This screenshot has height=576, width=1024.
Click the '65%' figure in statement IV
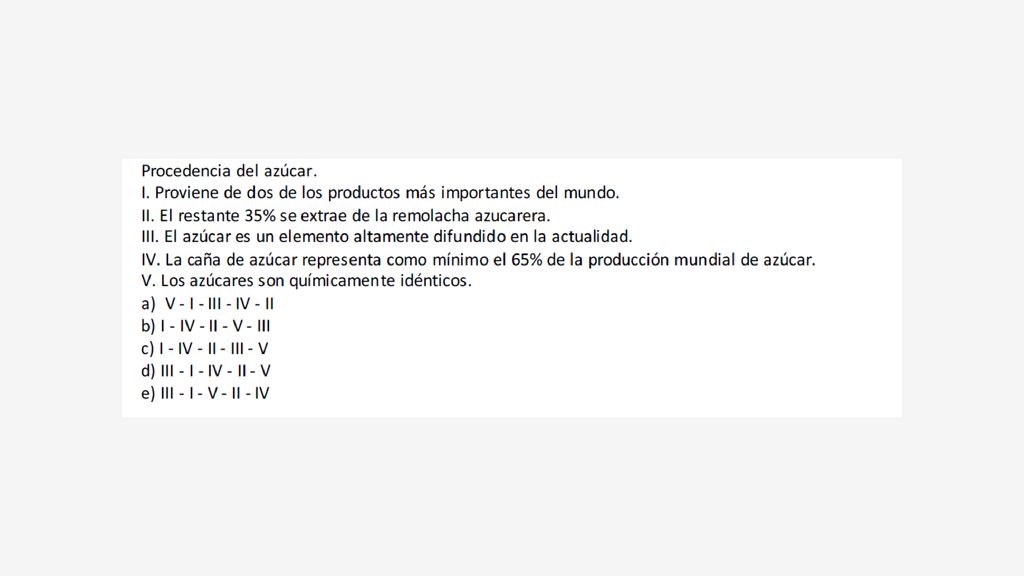pyautogui.click(x=527, y=260)
